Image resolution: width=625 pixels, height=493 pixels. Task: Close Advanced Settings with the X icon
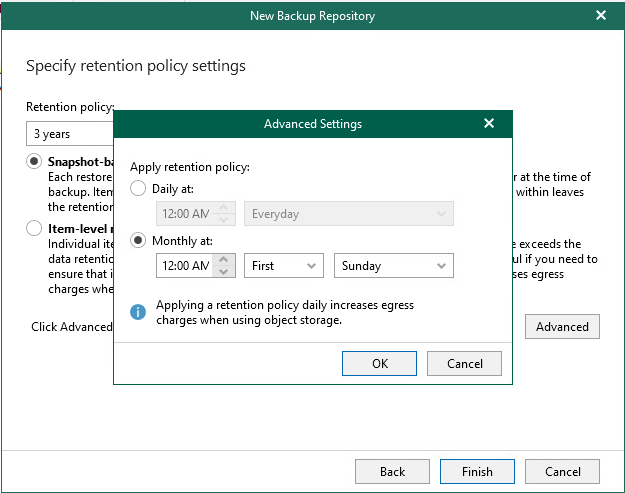[489, 123]
